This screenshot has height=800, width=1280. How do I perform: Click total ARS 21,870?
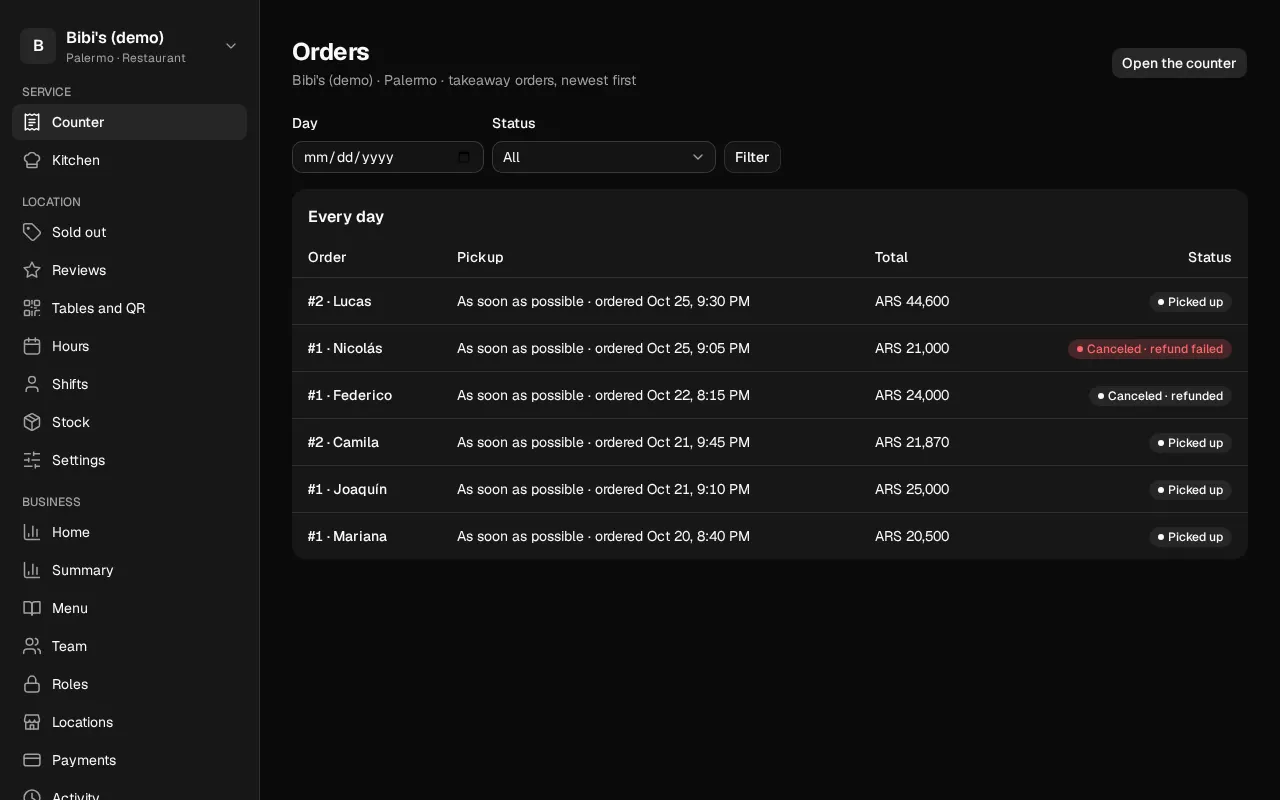912,442
